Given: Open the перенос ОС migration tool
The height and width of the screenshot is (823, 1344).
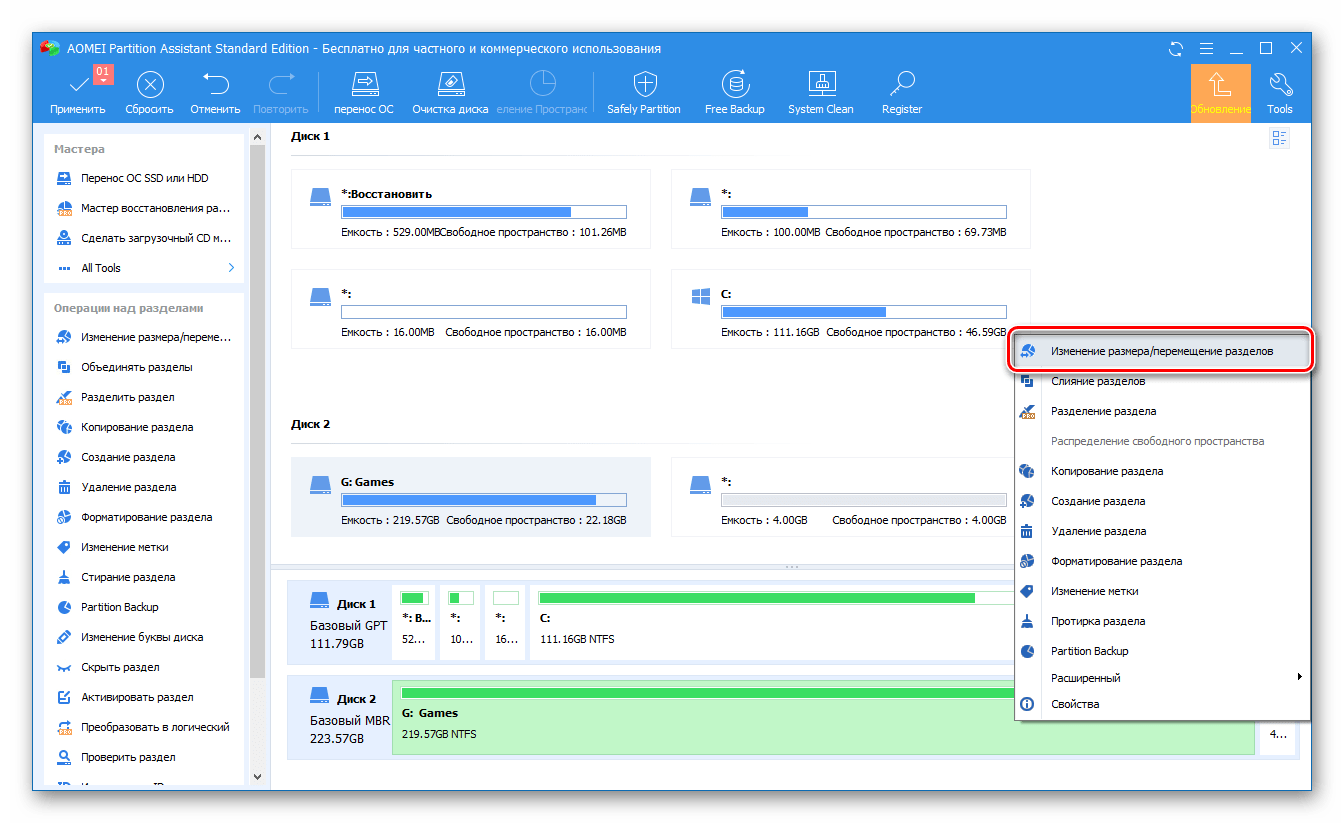Looking at the screenshot, I should [x=364, y=85].
